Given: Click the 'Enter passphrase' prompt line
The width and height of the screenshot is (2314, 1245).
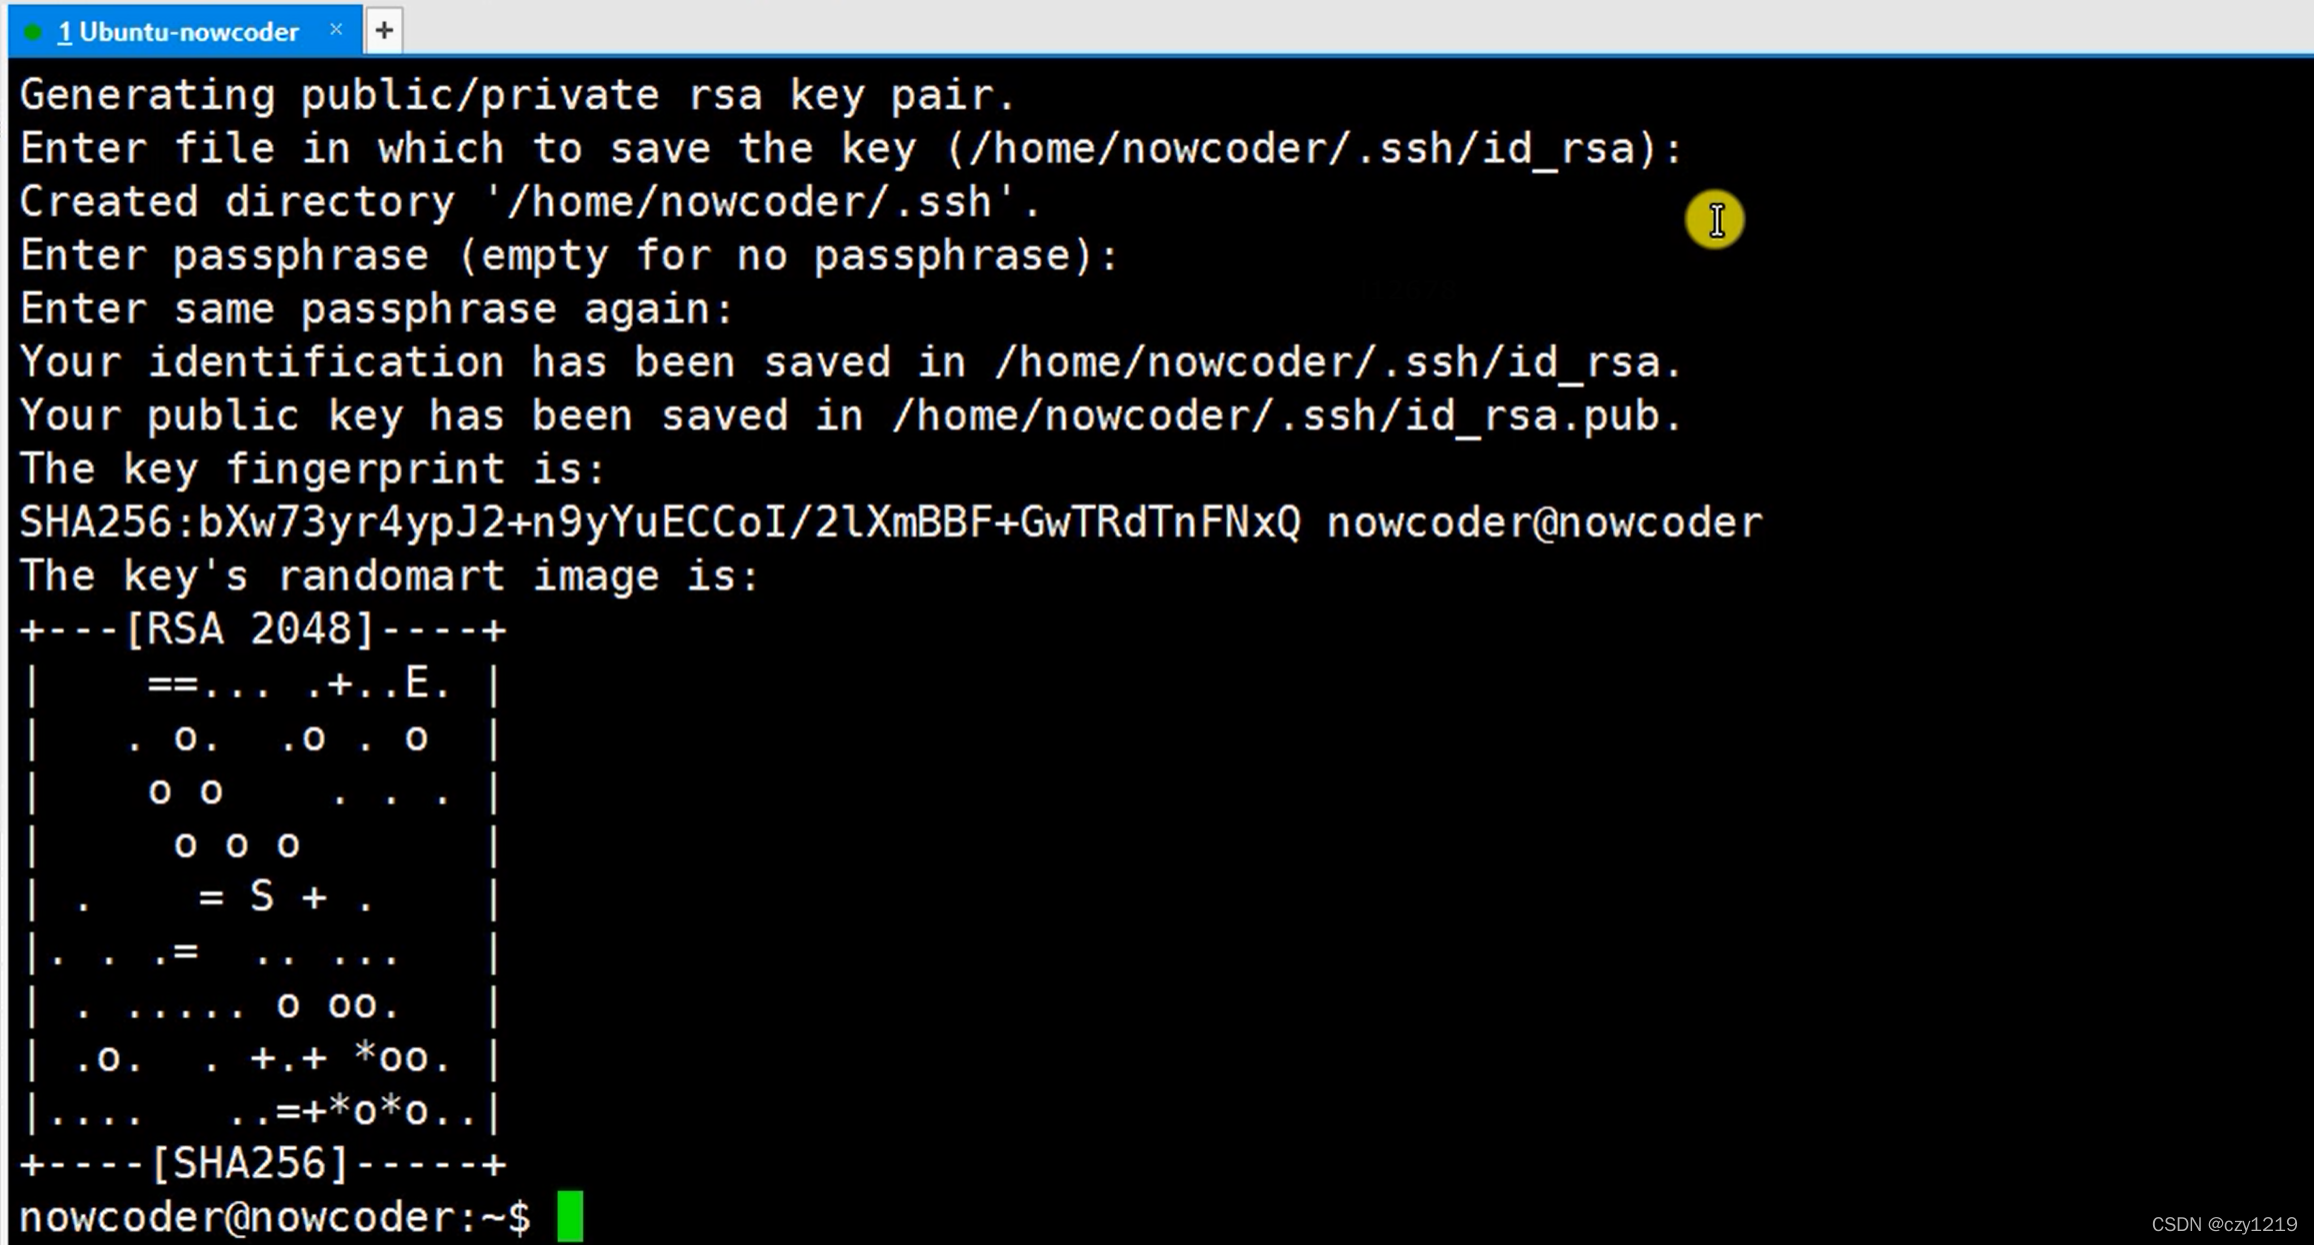Looking at the screenshot, I should tap(568, 255).
